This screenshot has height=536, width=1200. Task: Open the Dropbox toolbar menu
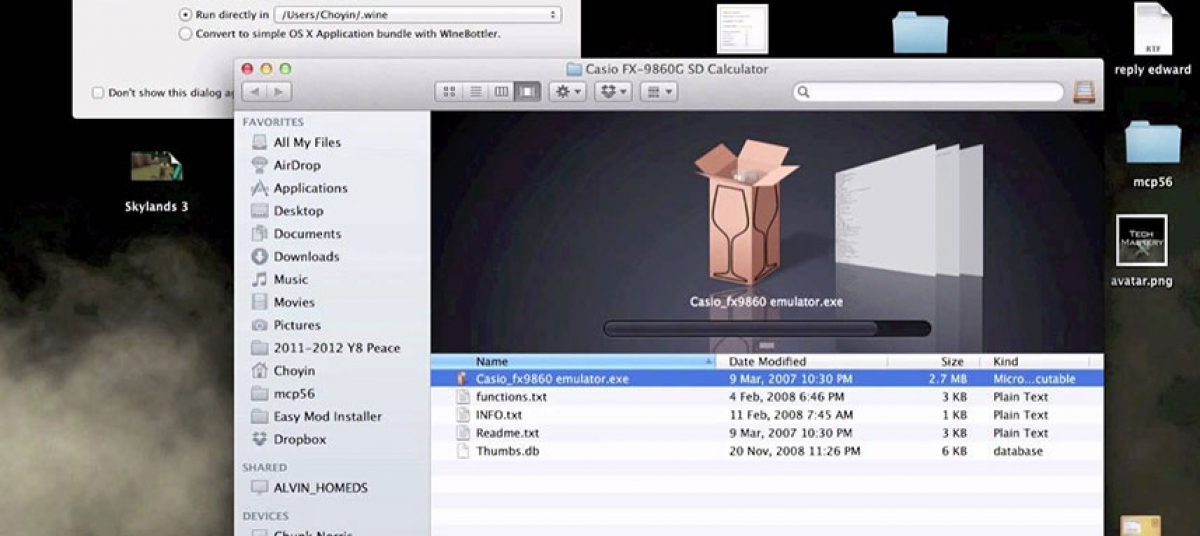point(612,91)
